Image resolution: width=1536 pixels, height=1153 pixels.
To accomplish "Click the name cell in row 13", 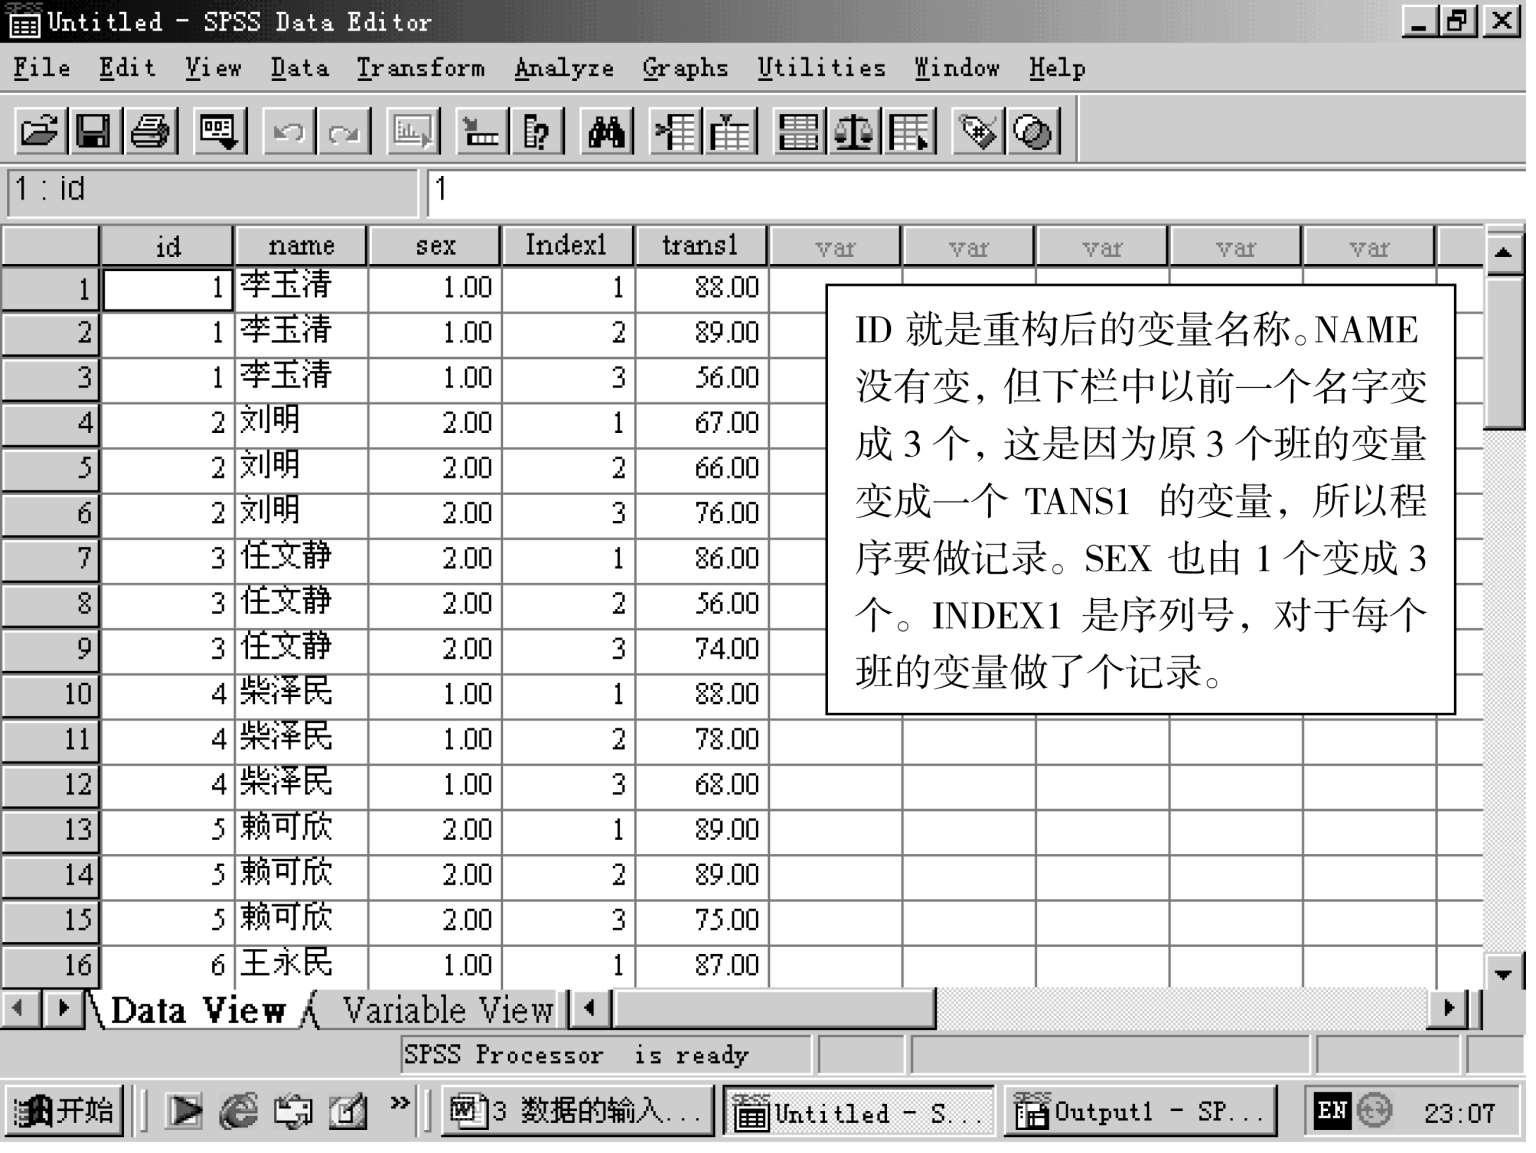I will [x=301, y=830].
